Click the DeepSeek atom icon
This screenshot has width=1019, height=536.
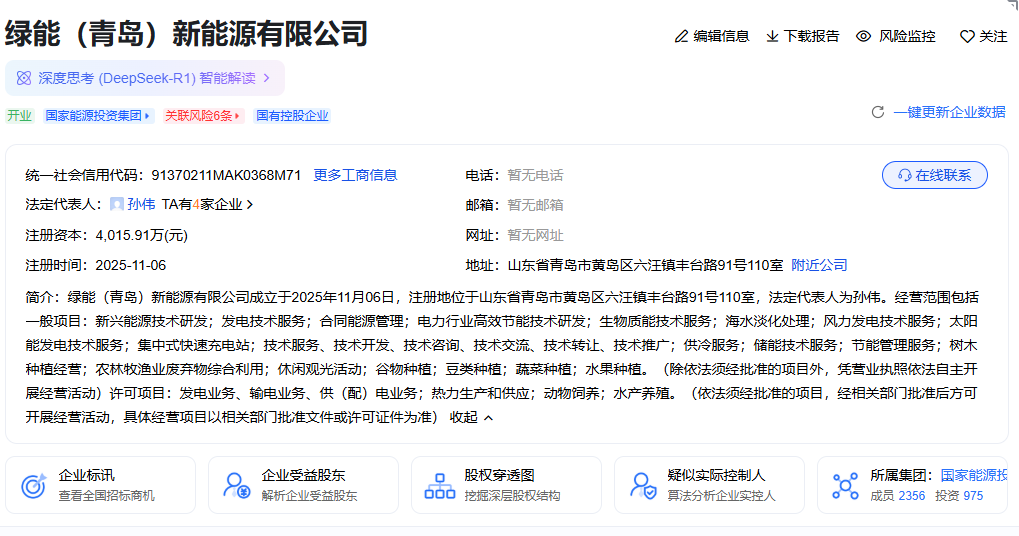coord(24,78)
